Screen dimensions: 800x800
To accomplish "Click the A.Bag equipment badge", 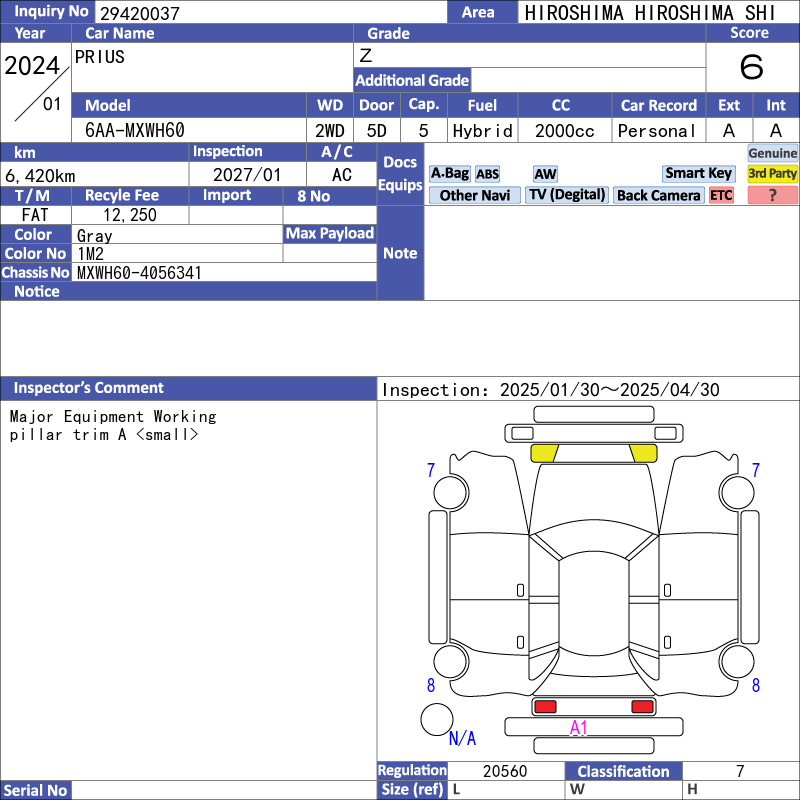I will tap(449, 174).
